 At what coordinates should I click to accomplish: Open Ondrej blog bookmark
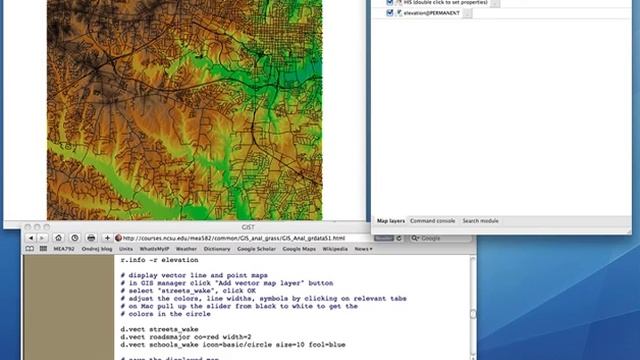pos(97,249)
